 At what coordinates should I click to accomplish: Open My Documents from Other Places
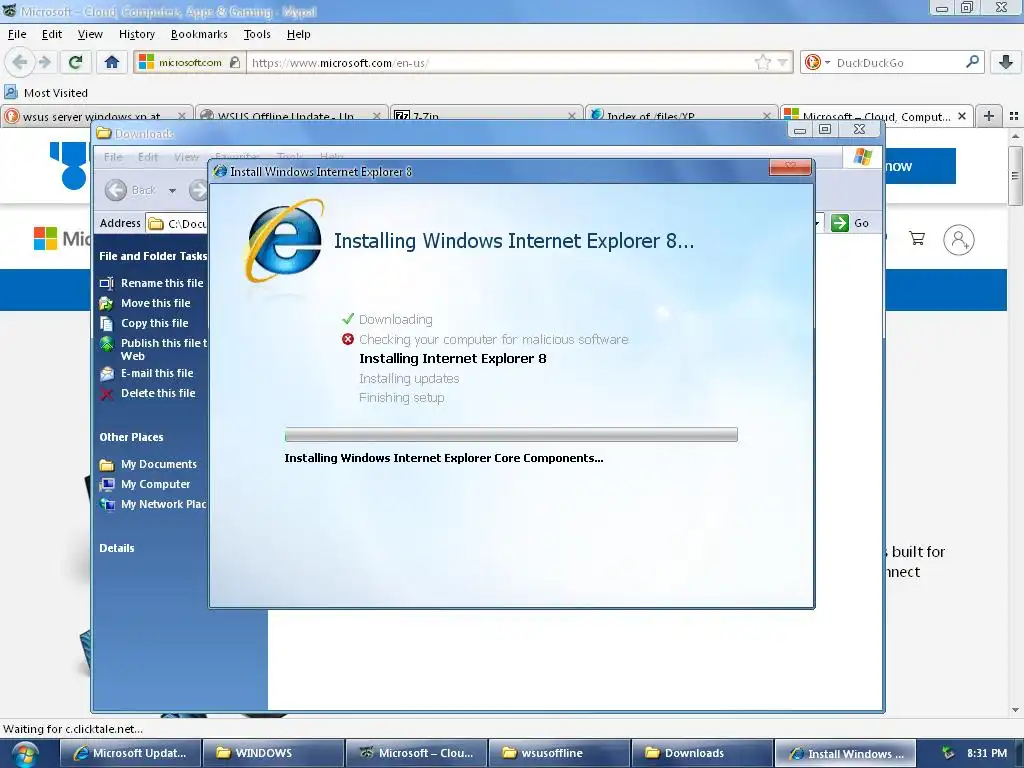tap(148, 464)
